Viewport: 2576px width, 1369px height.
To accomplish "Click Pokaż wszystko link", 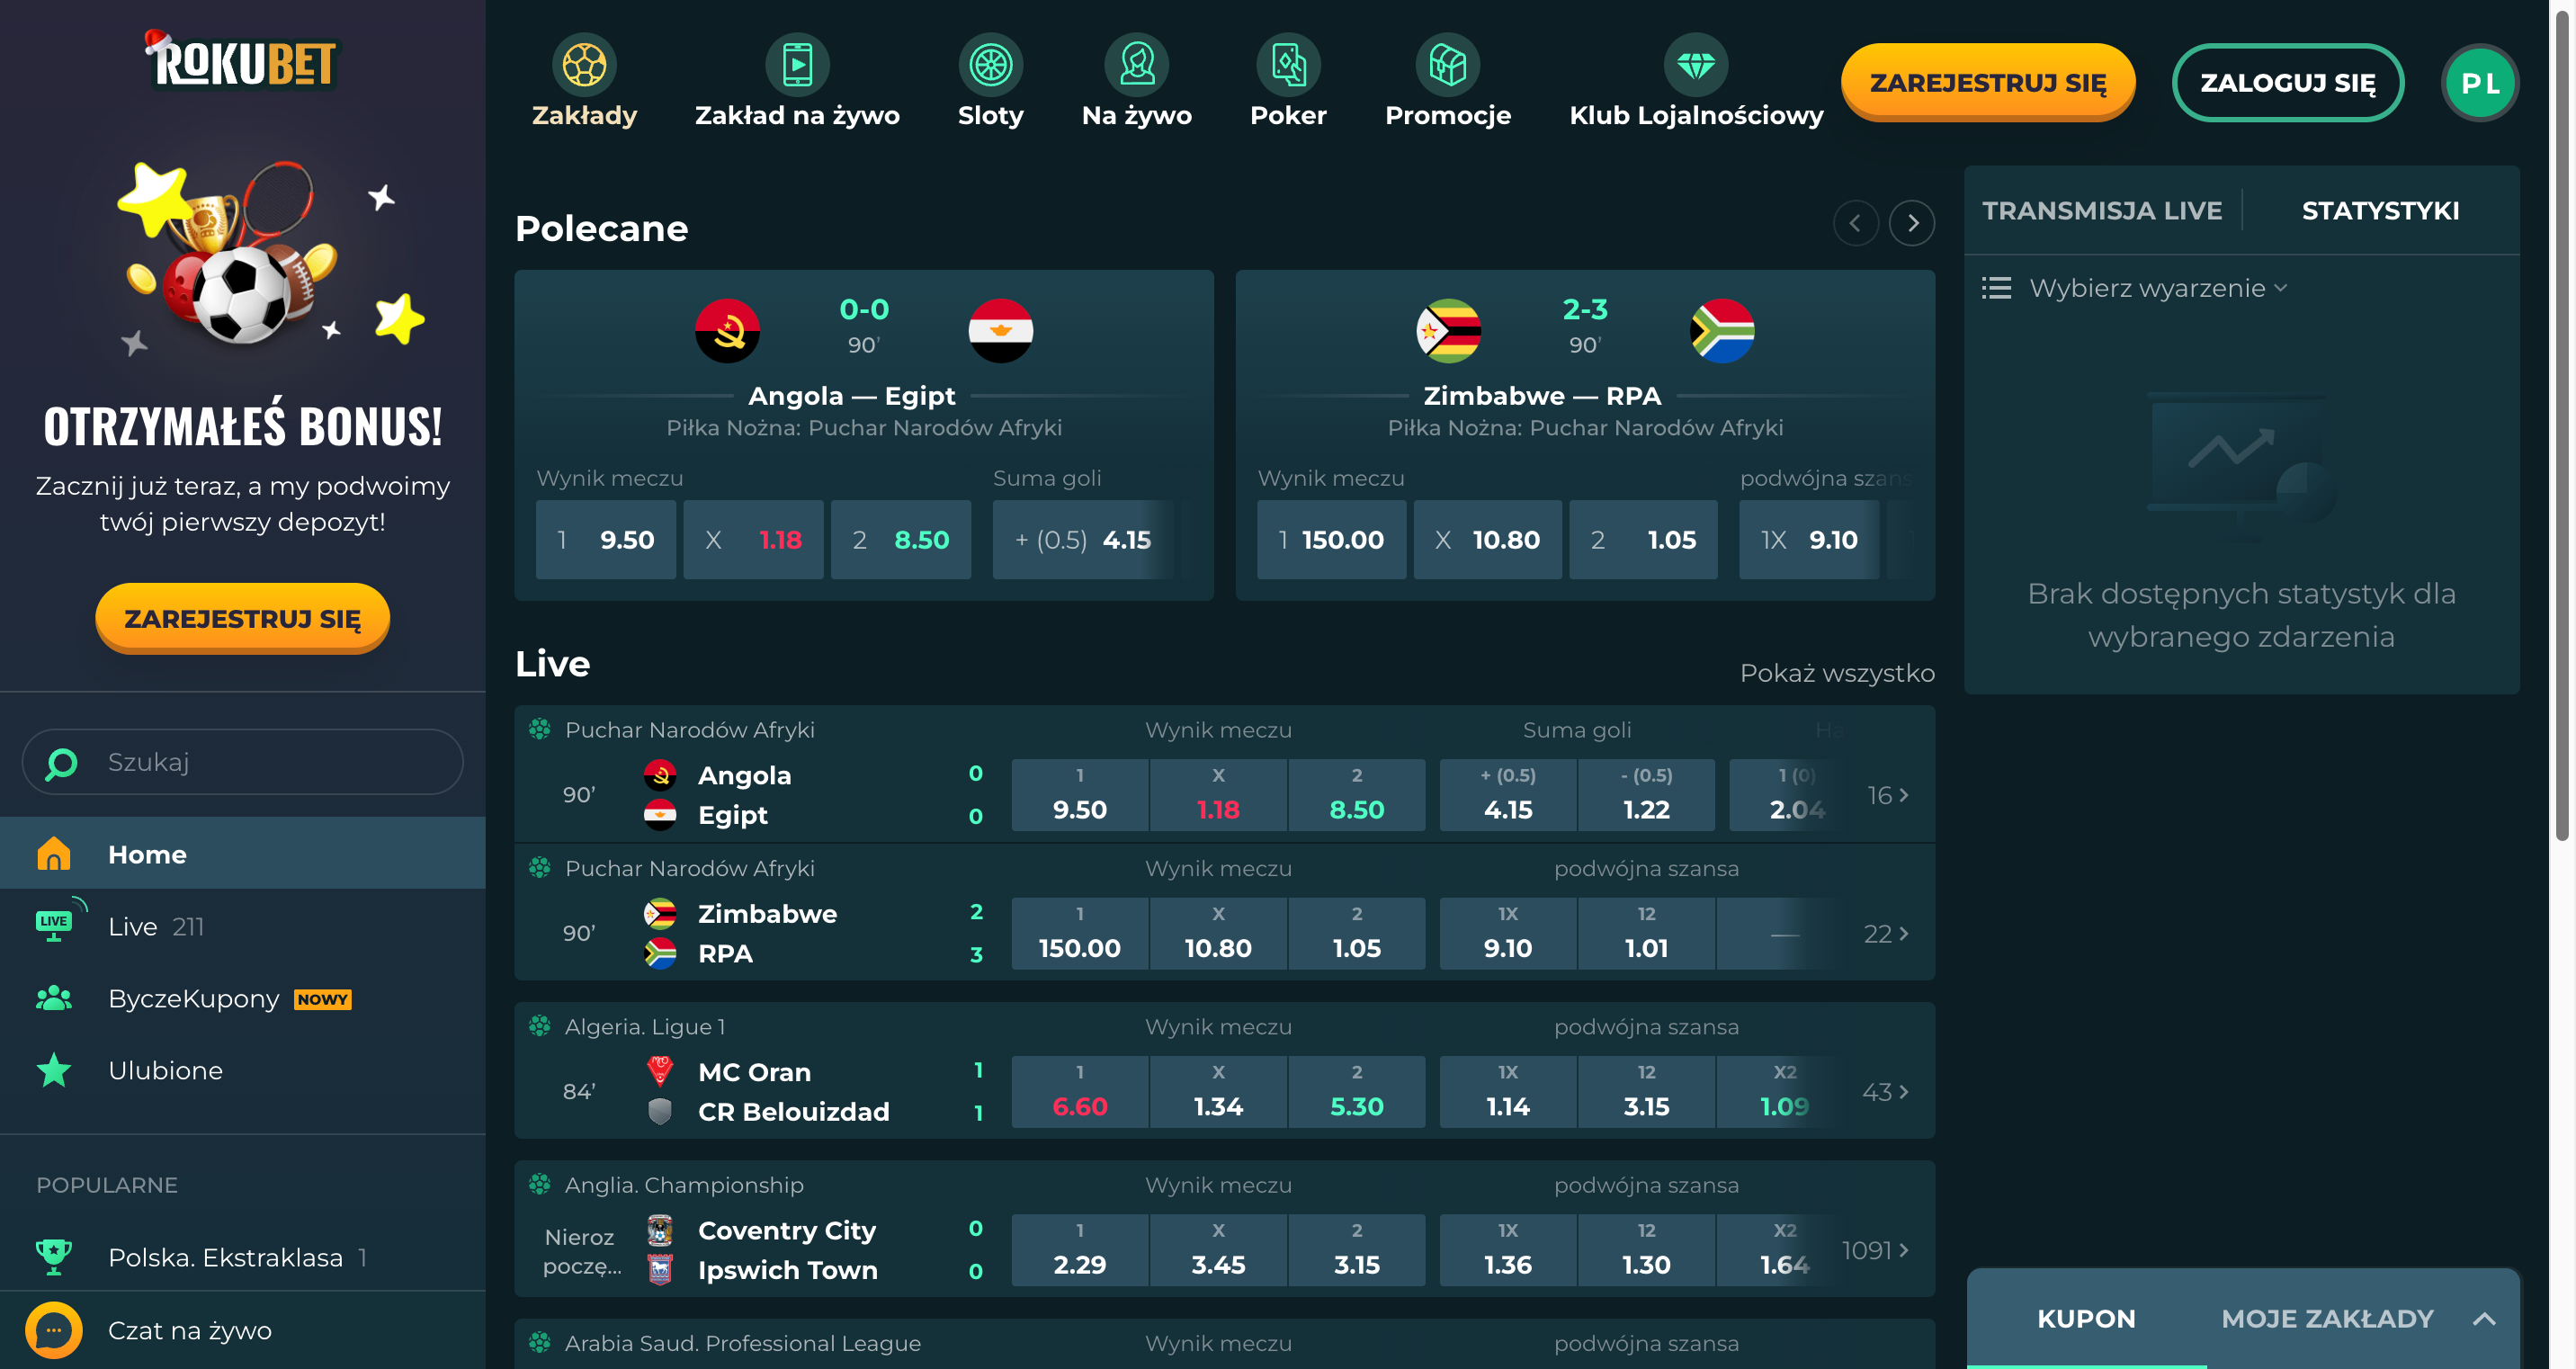I will [x=1837, y=673].
